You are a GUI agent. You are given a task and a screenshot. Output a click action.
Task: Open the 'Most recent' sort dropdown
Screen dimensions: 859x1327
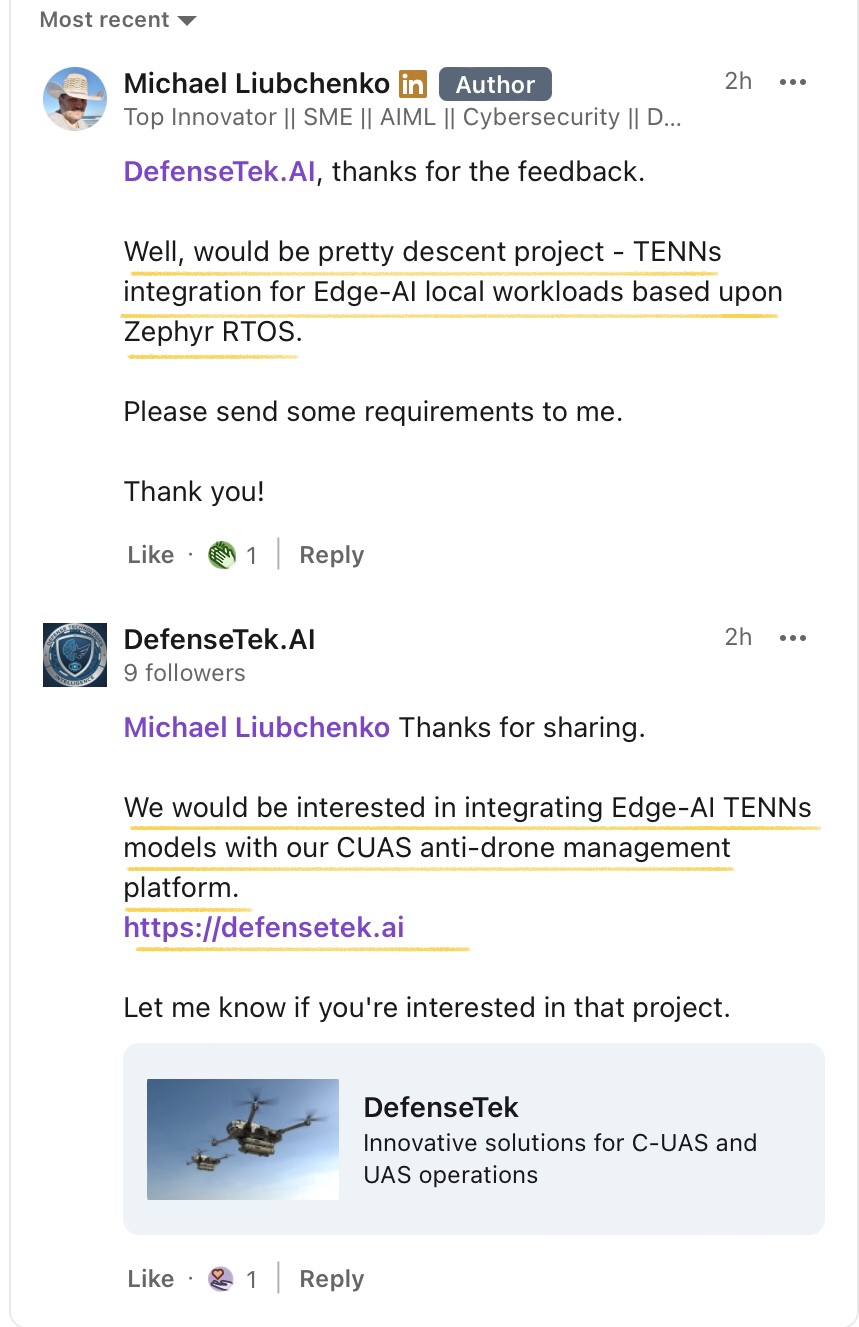click(118, 20)
